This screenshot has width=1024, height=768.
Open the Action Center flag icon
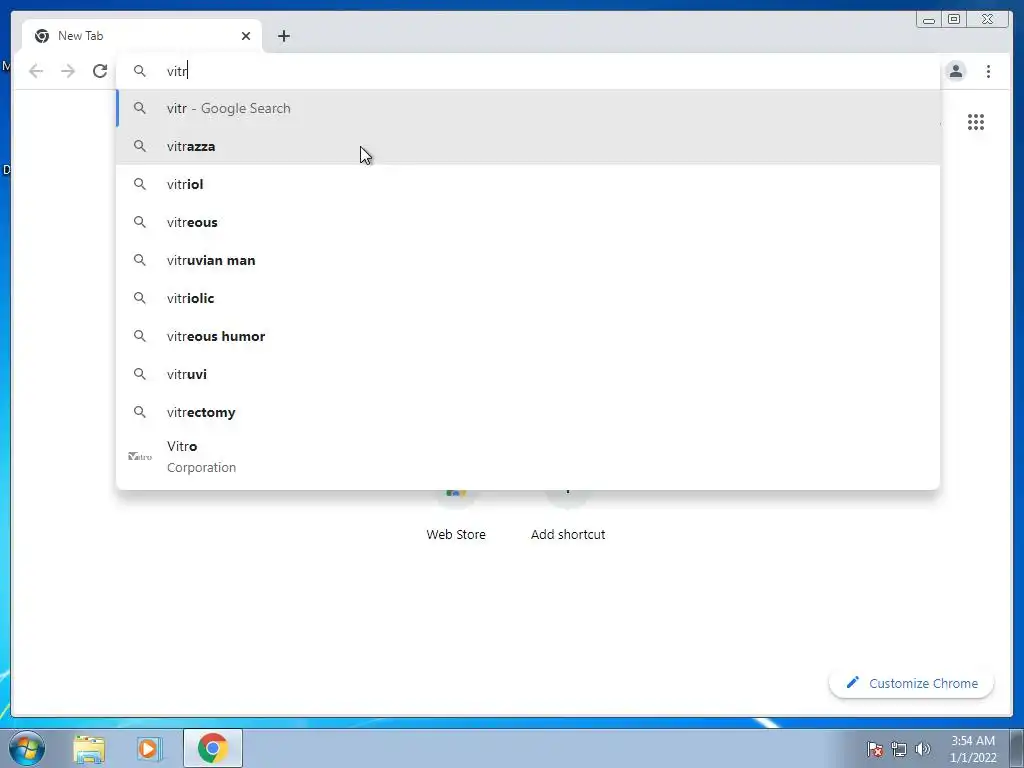875,749
